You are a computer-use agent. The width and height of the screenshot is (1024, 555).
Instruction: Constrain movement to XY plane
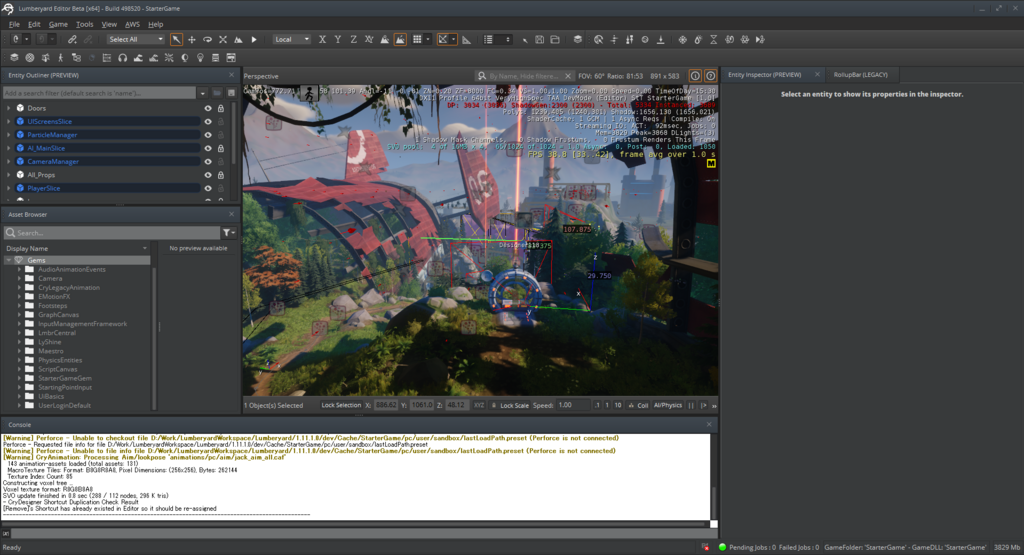pos(369,39)
